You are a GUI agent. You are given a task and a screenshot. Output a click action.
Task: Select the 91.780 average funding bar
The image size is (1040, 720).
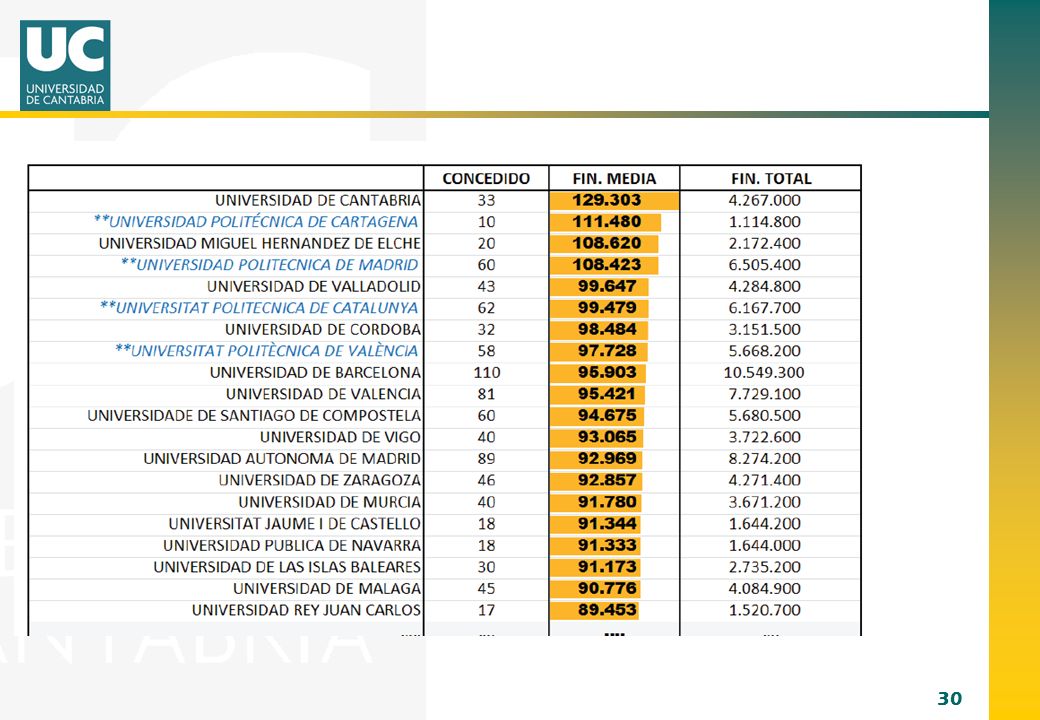[x=596, y=502]
